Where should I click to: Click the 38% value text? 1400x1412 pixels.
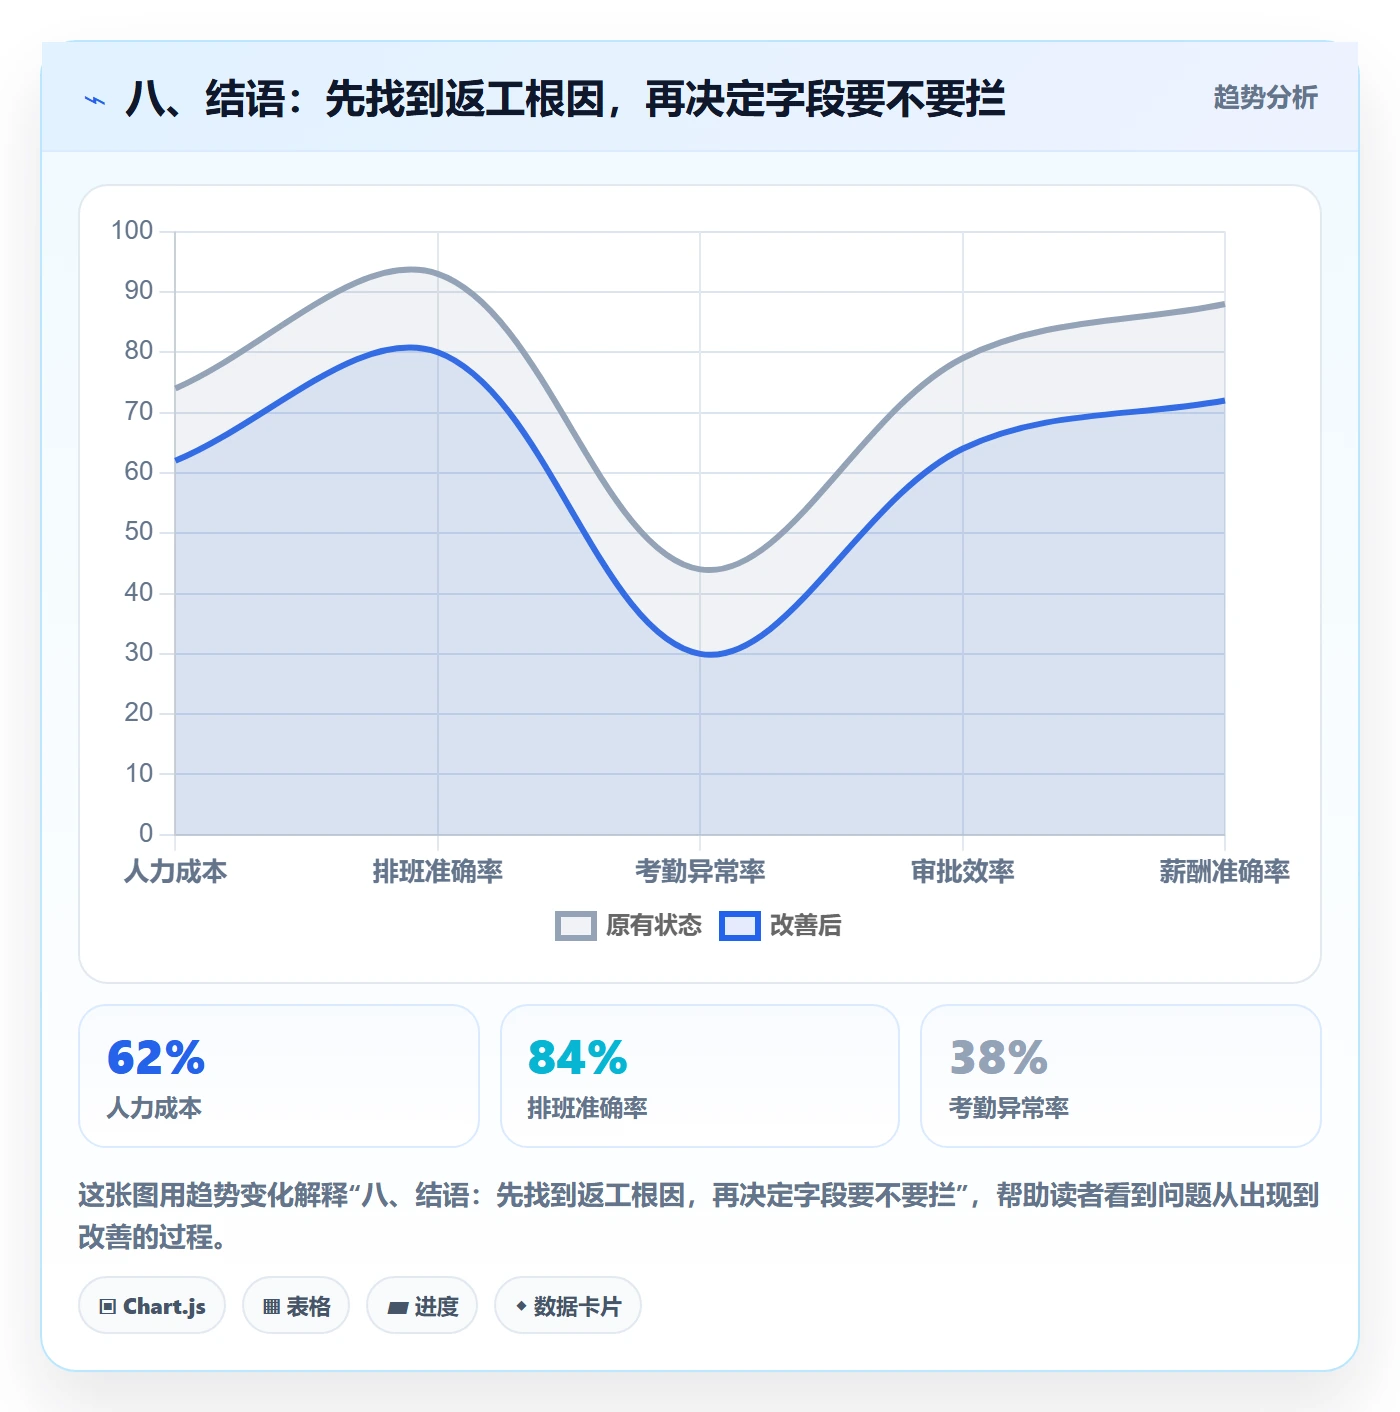999,1058
